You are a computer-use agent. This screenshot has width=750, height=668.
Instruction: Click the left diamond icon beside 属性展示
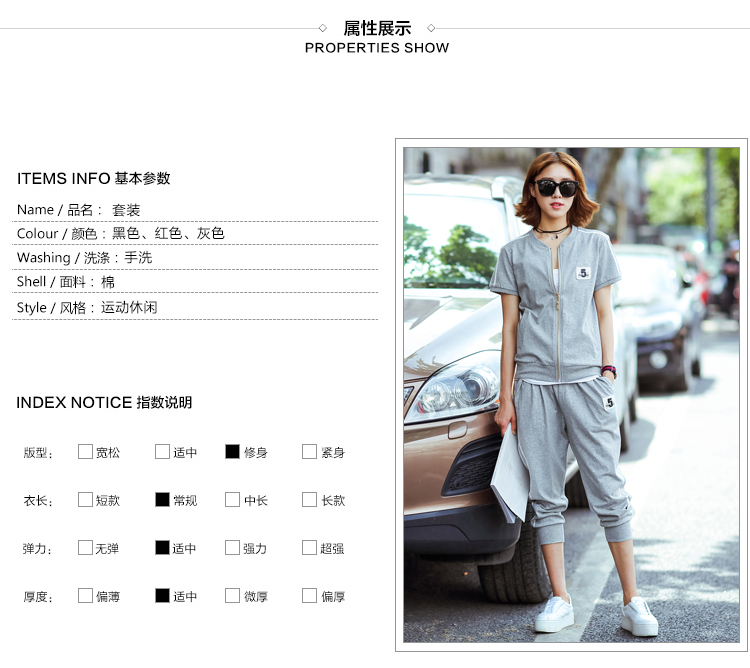pyautogui.click(x=323, y=28)
